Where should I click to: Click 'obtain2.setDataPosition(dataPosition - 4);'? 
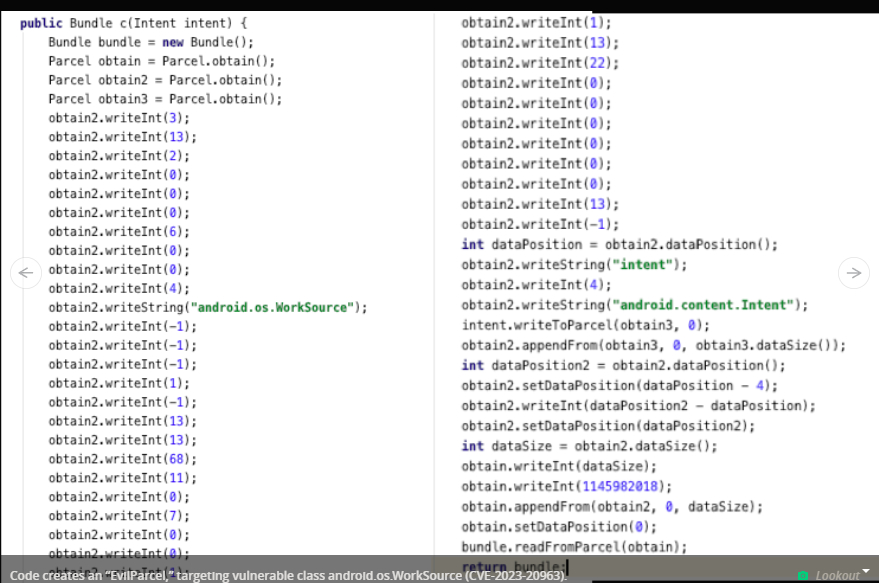[x=619, y=386]
